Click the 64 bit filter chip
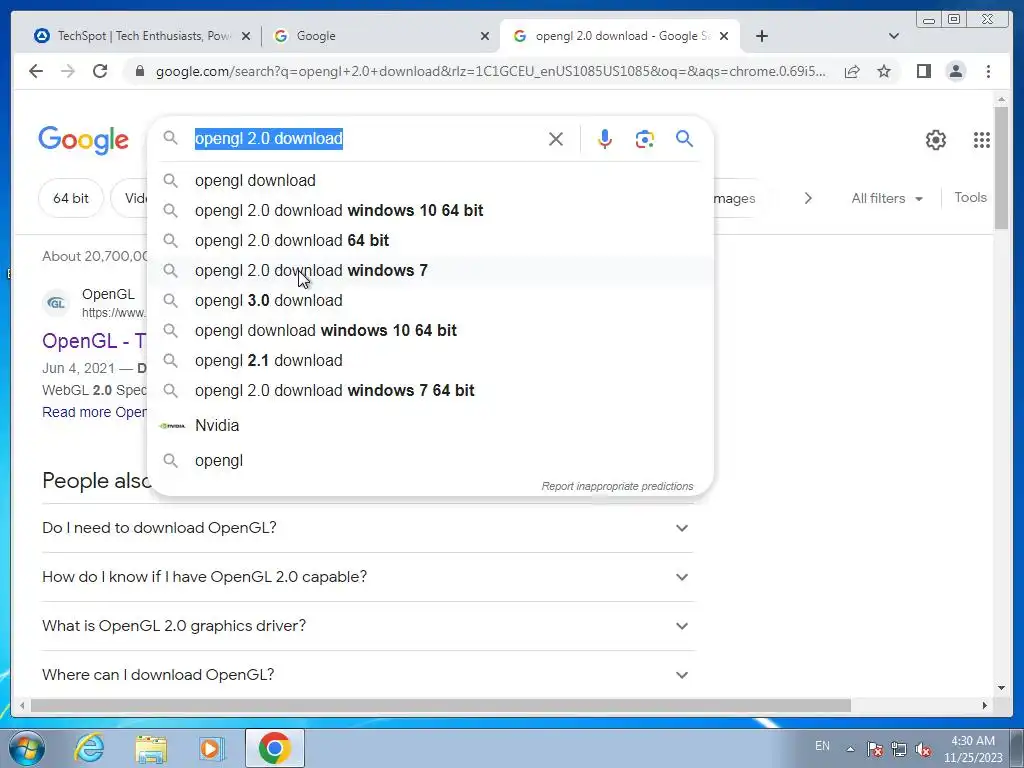The image size is (1024, 768). point(71,198)
